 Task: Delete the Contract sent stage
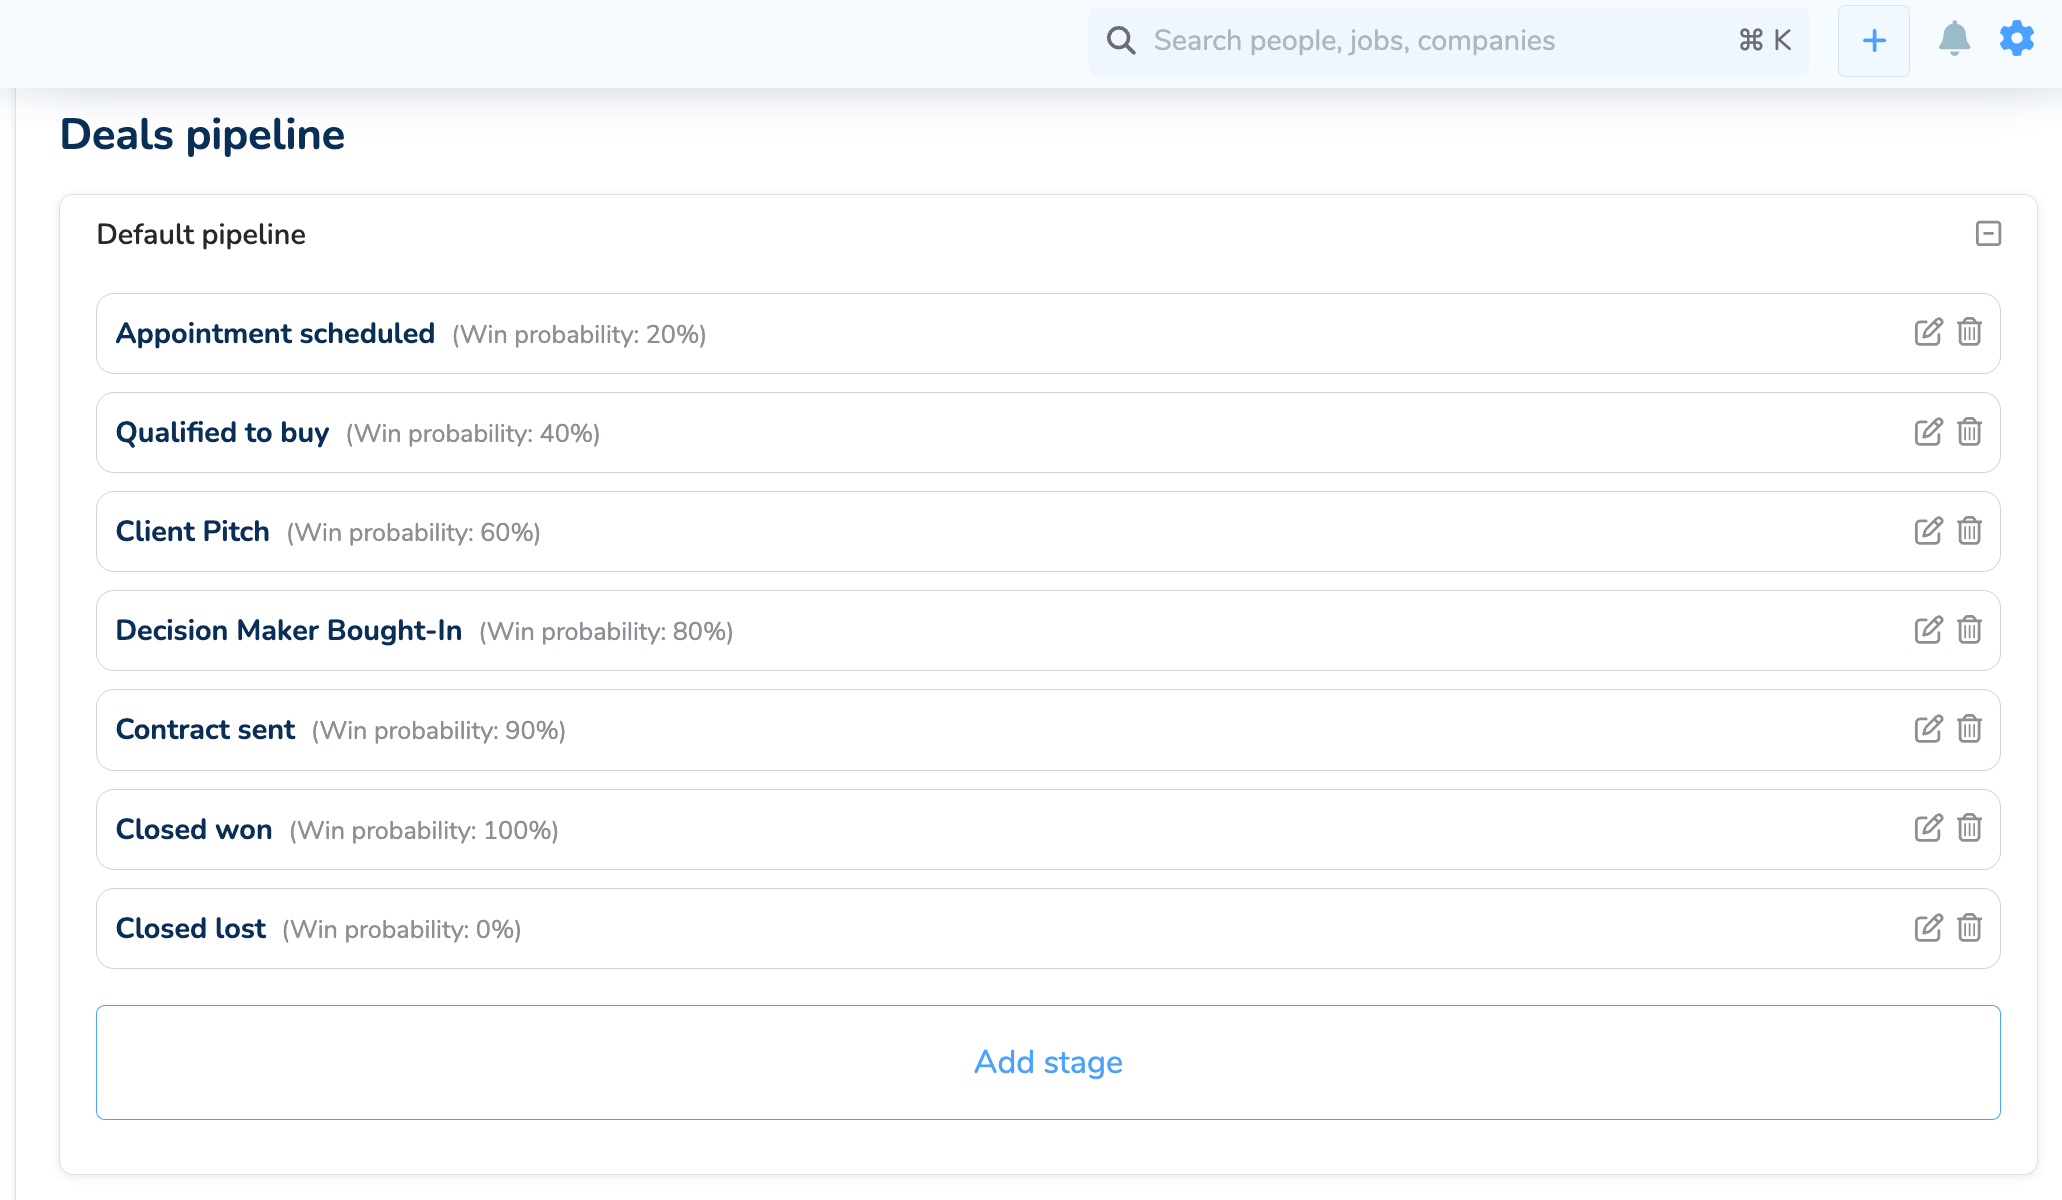point(1969,729)
